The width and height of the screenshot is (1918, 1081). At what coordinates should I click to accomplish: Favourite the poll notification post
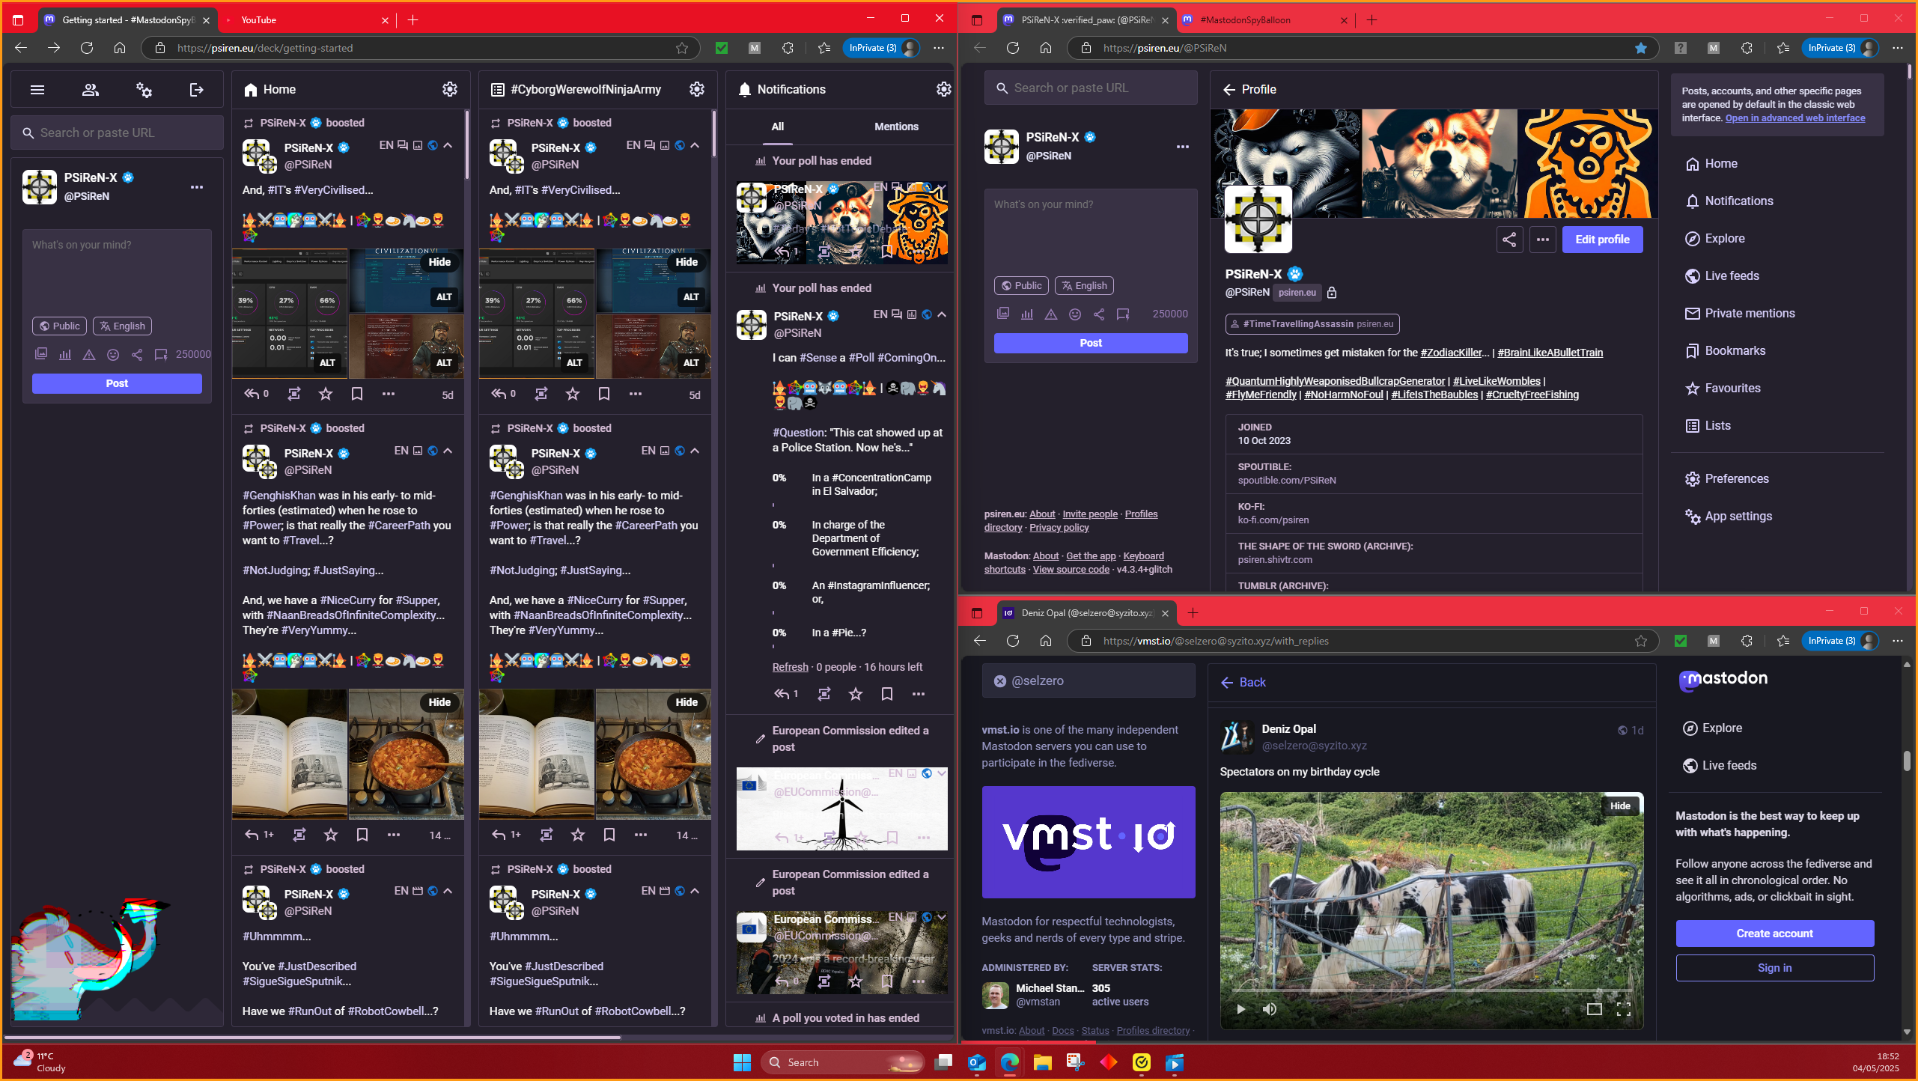(x=856, y=694)
